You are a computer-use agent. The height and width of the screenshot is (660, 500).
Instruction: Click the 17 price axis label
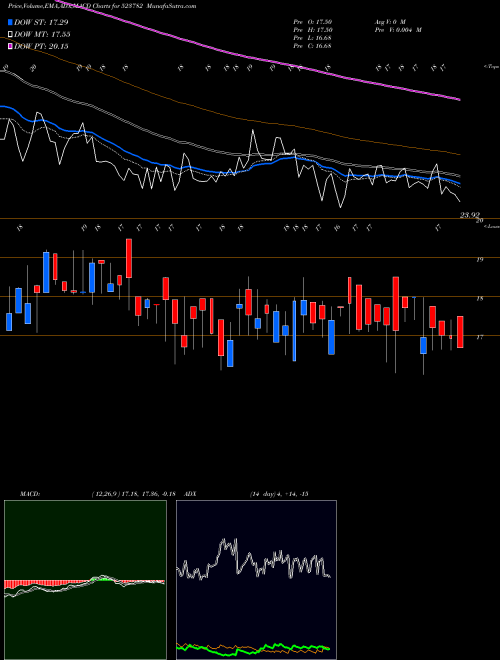point(479,337)
